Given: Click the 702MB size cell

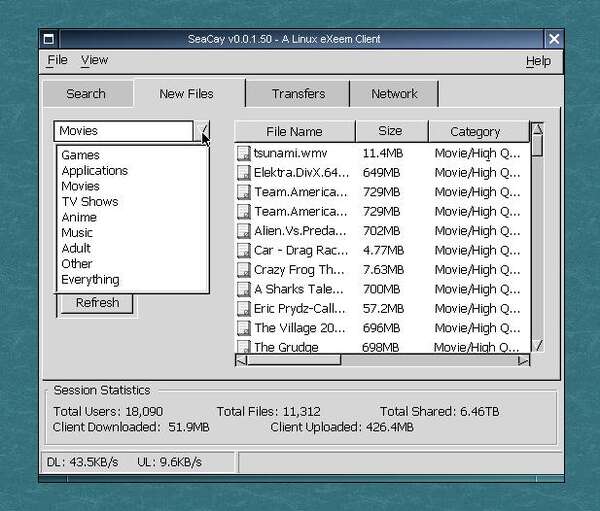Looking at the screenshot, I should 381,231.
